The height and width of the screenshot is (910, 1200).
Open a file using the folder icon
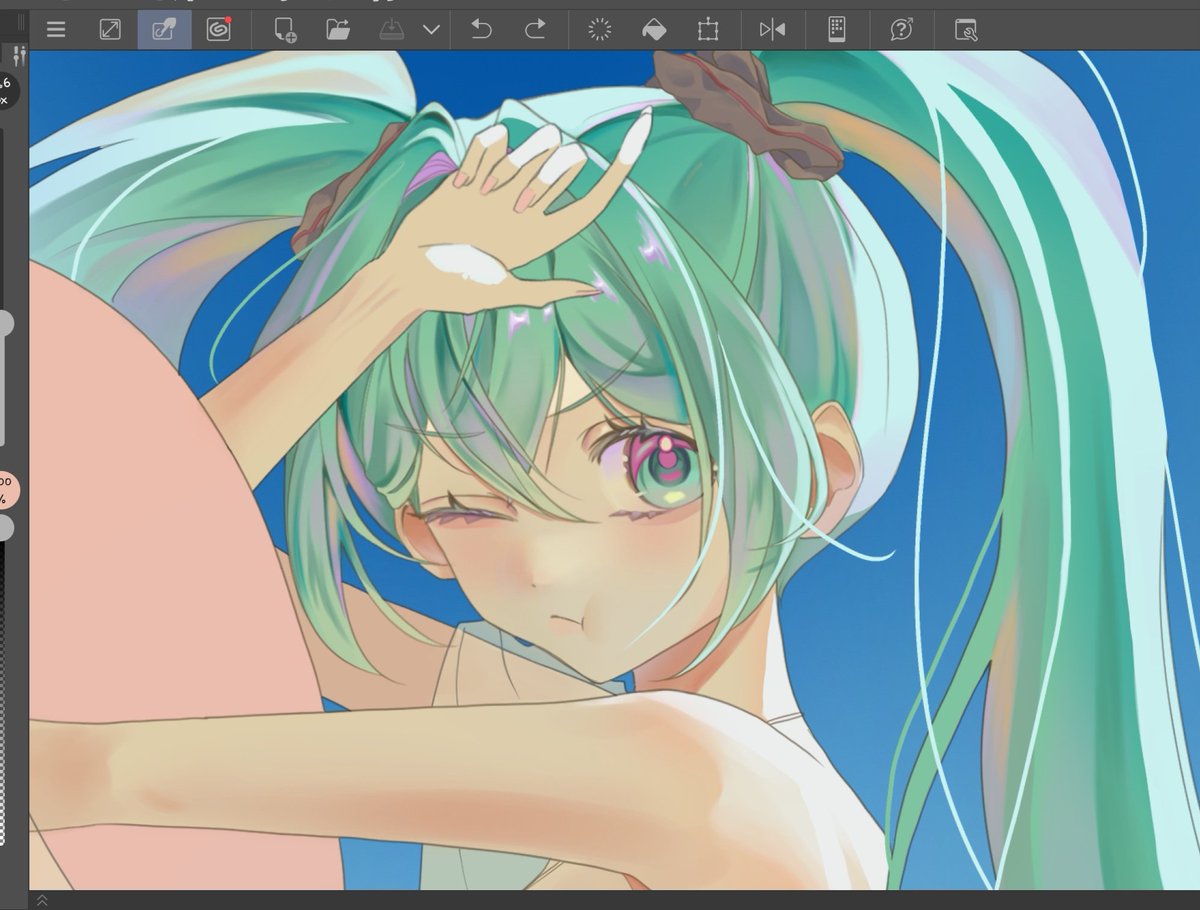(x=338, y=30)
